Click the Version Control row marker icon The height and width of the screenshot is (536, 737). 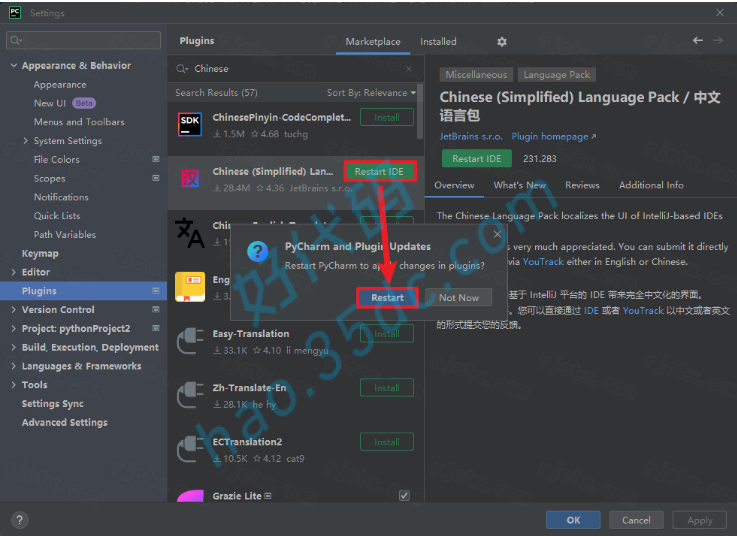(x=156, y=309)
